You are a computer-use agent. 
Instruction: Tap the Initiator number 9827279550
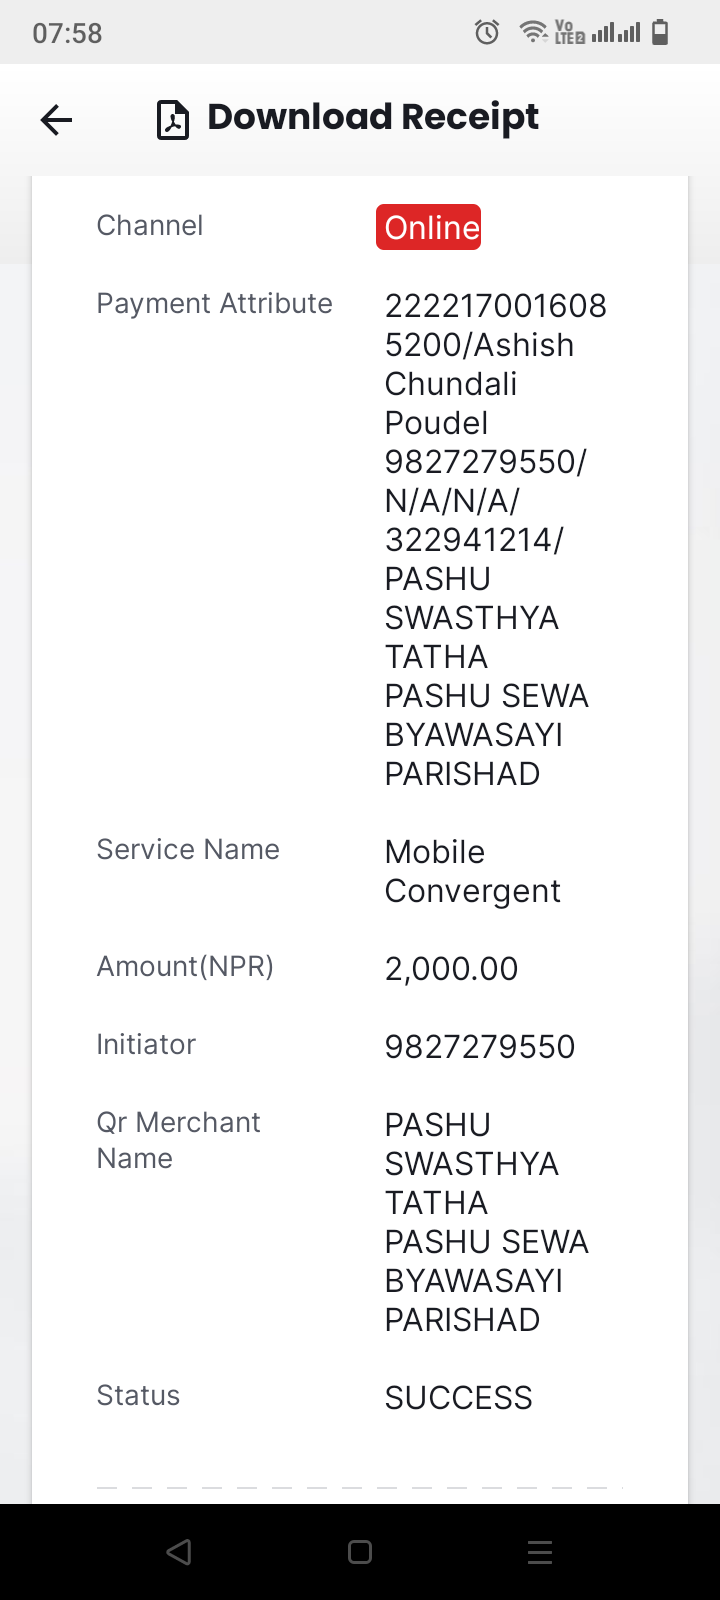tap(480, 1046)
